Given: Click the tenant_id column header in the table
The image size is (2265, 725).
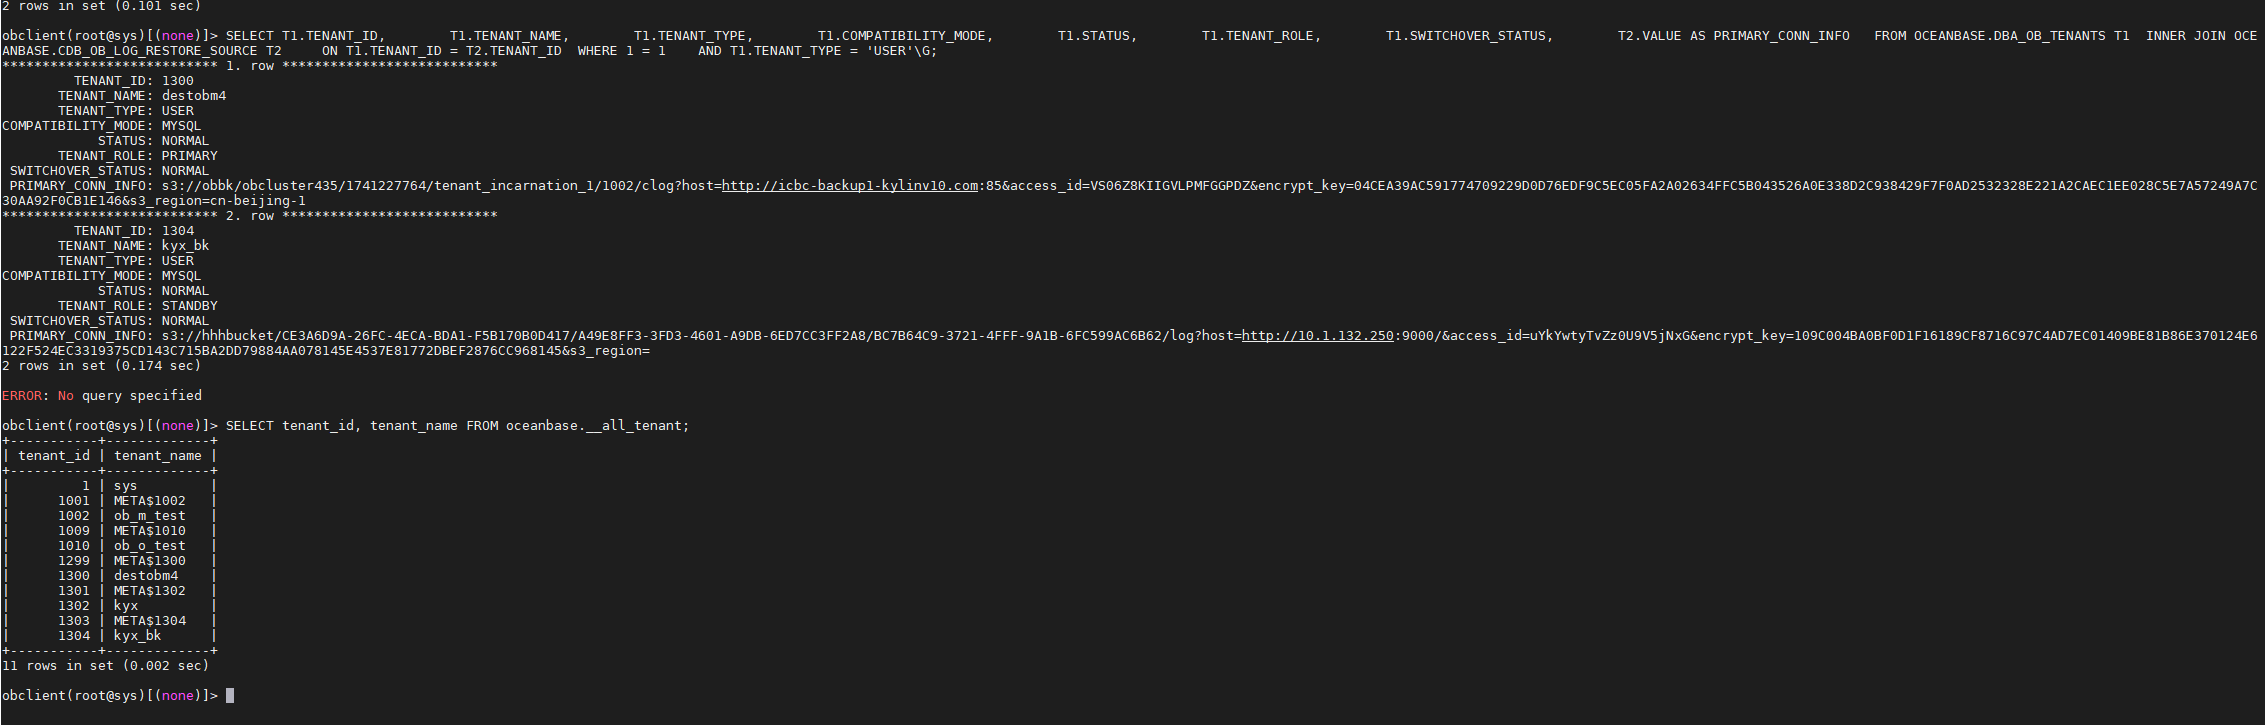Looking at the screenshot, I should click(x=54, y=456).
